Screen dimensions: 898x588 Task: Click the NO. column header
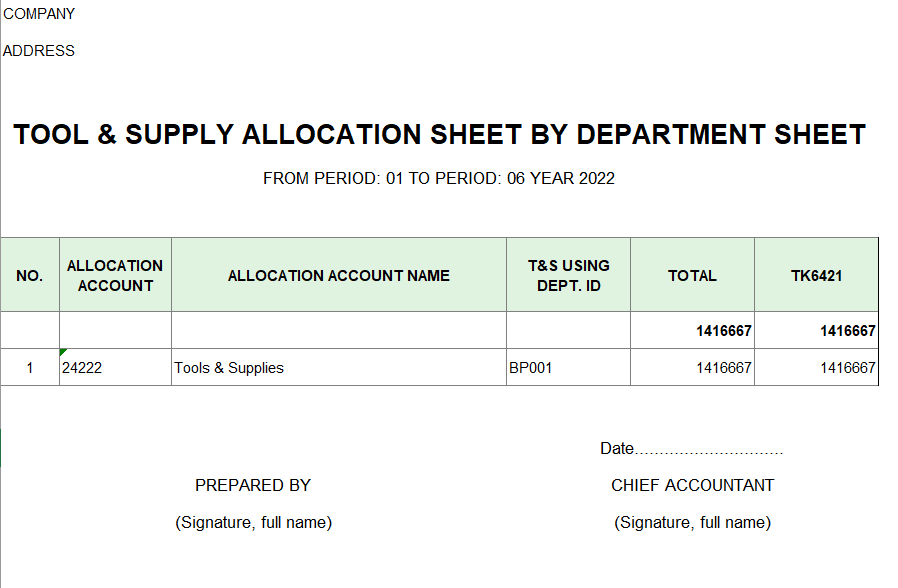pyautogui.click(x=30, y=276)
